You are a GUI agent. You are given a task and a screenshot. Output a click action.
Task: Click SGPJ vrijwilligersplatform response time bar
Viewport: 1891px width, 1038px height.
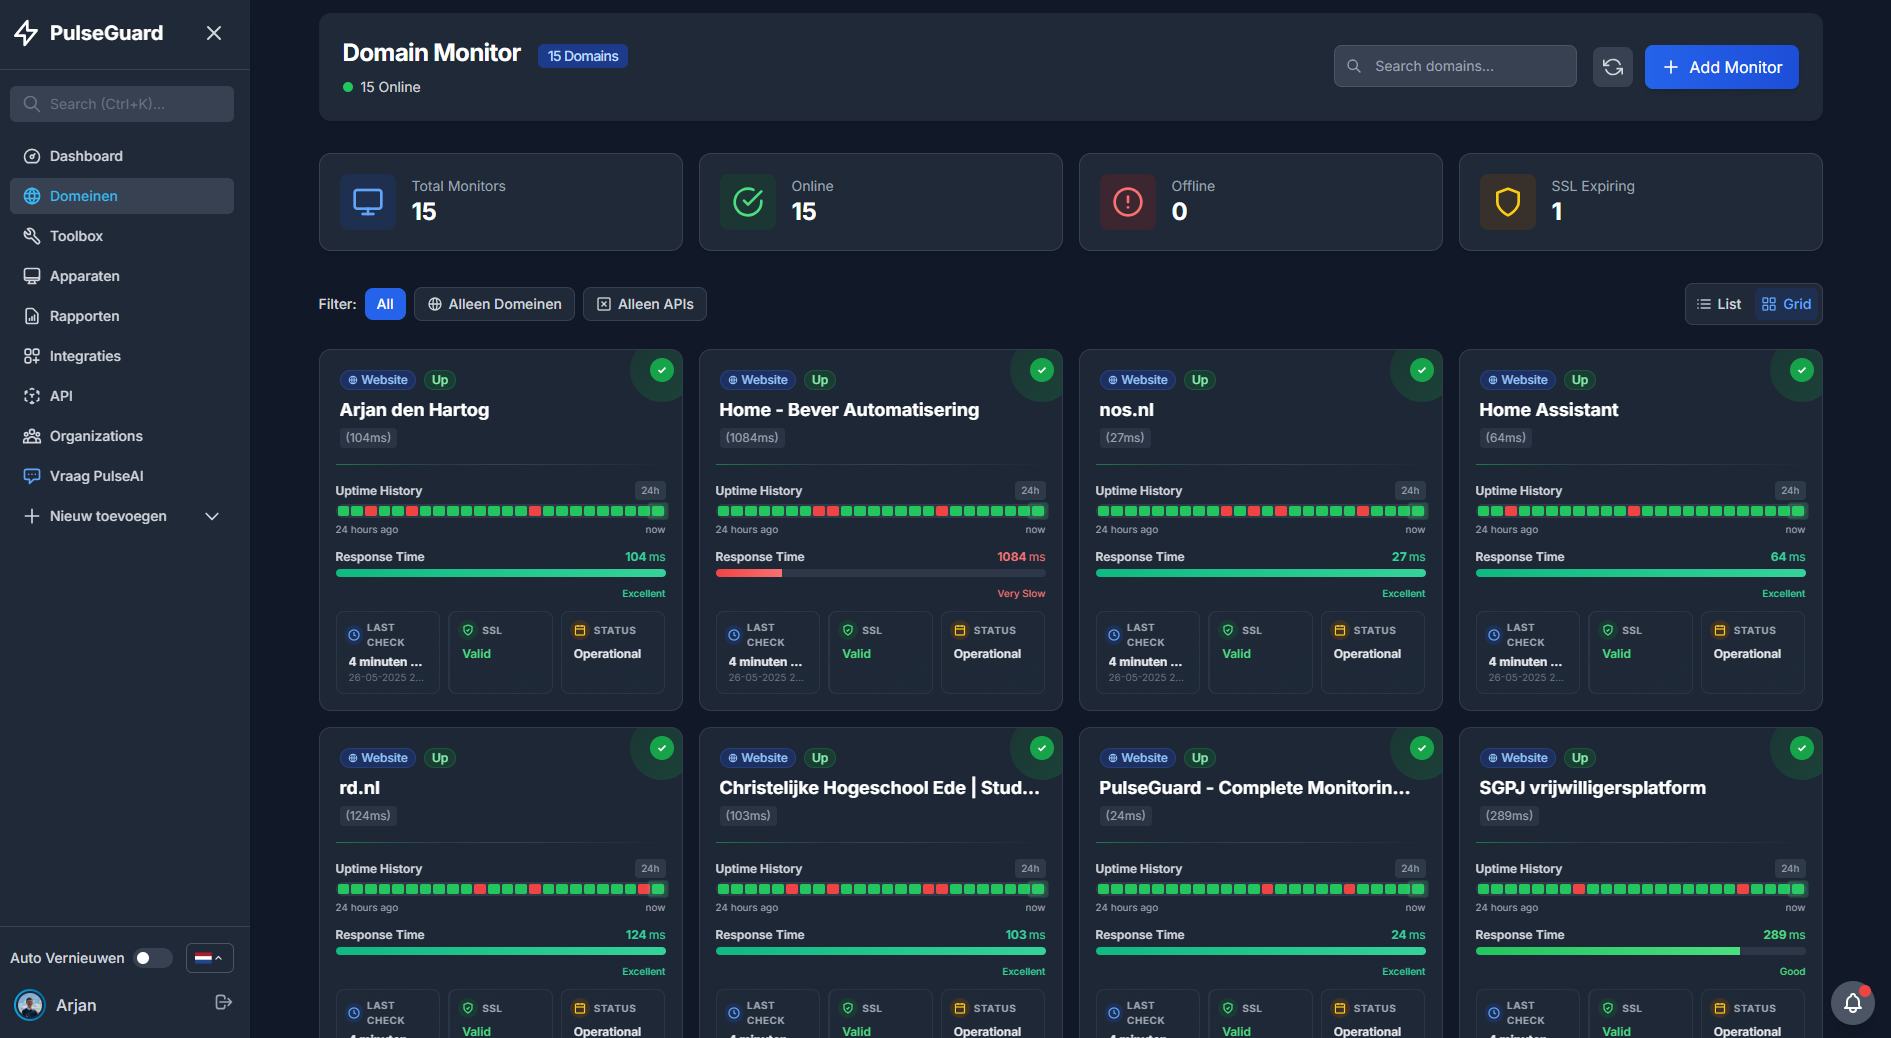point(1640,952)
